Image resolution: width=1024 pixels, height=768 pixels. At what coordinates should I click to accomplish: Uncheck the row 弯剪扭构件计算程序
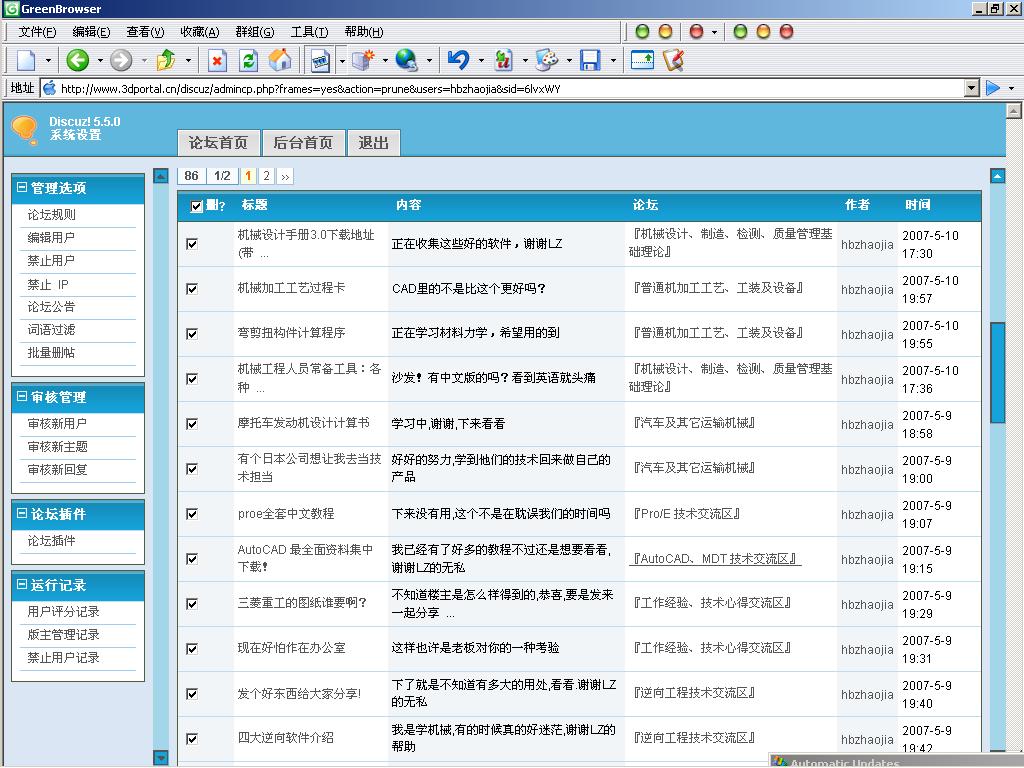[192, 334]
